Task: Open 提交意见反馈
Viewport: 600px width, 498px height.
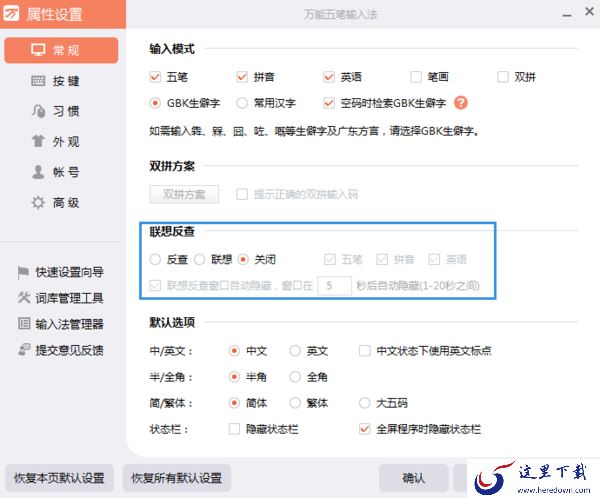Action: click(60, 350)
